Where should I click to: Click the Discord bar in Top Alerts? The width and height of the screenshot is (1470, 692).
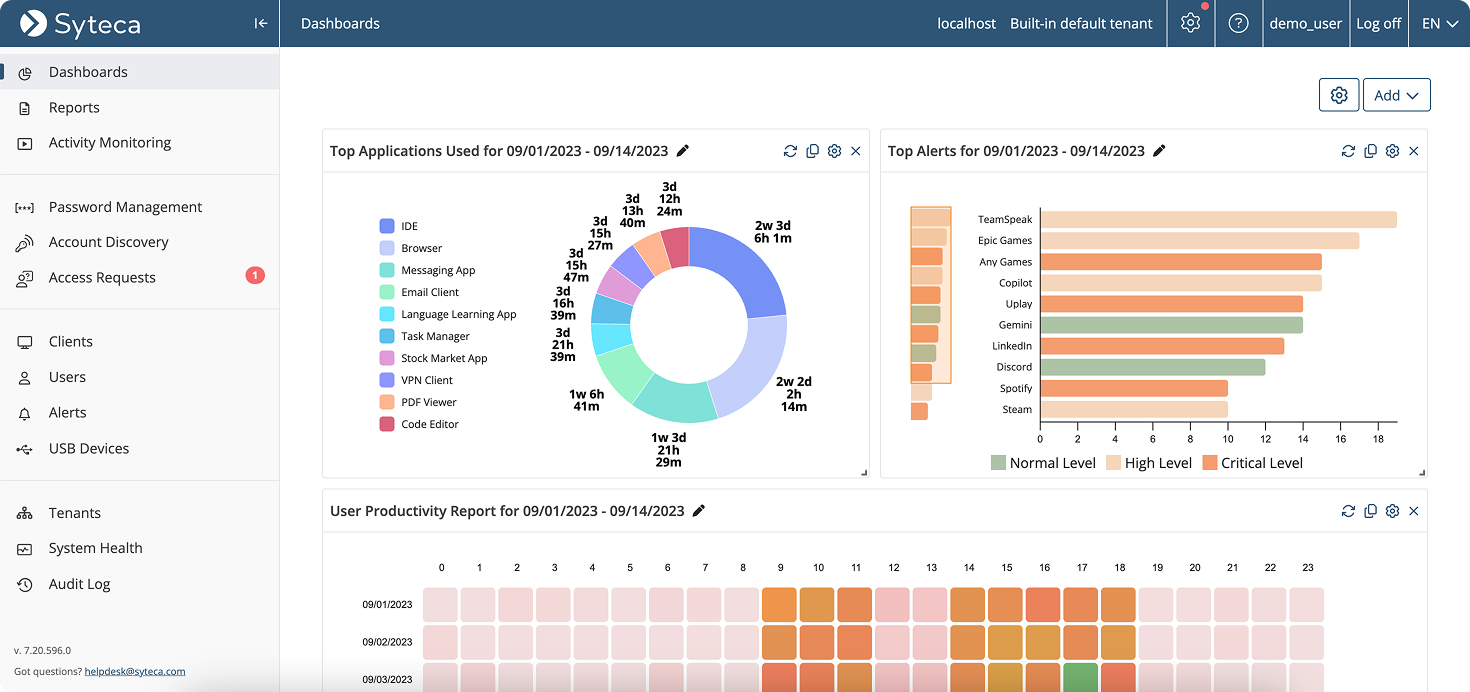(x=1153, y=367)
